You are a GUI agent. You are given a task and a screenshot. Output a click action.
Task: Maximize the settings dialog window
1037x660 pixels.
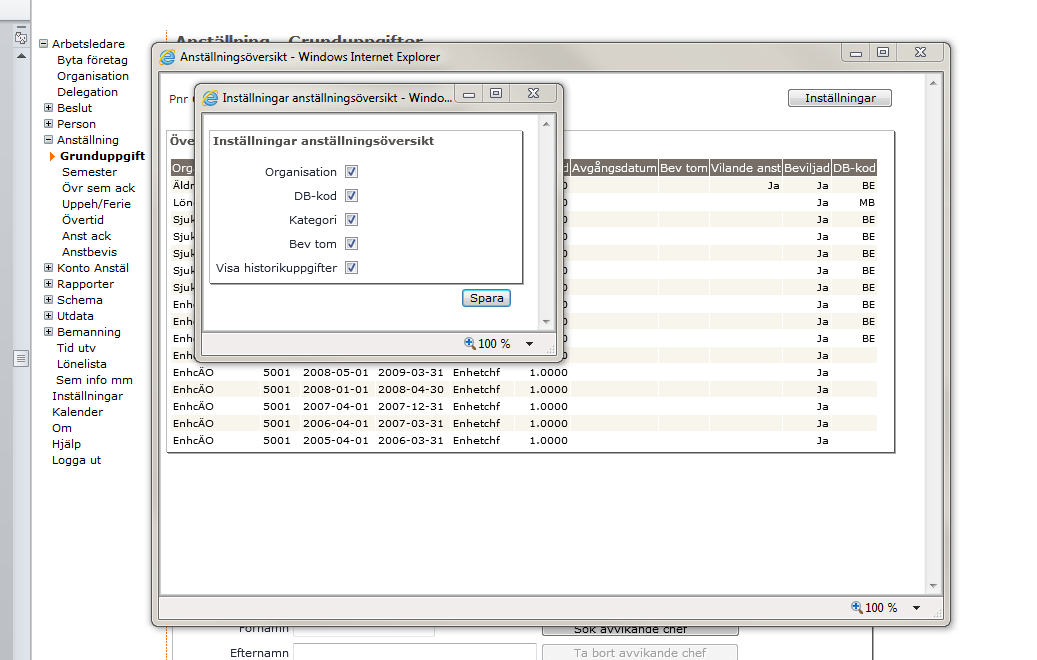[496, 93]
